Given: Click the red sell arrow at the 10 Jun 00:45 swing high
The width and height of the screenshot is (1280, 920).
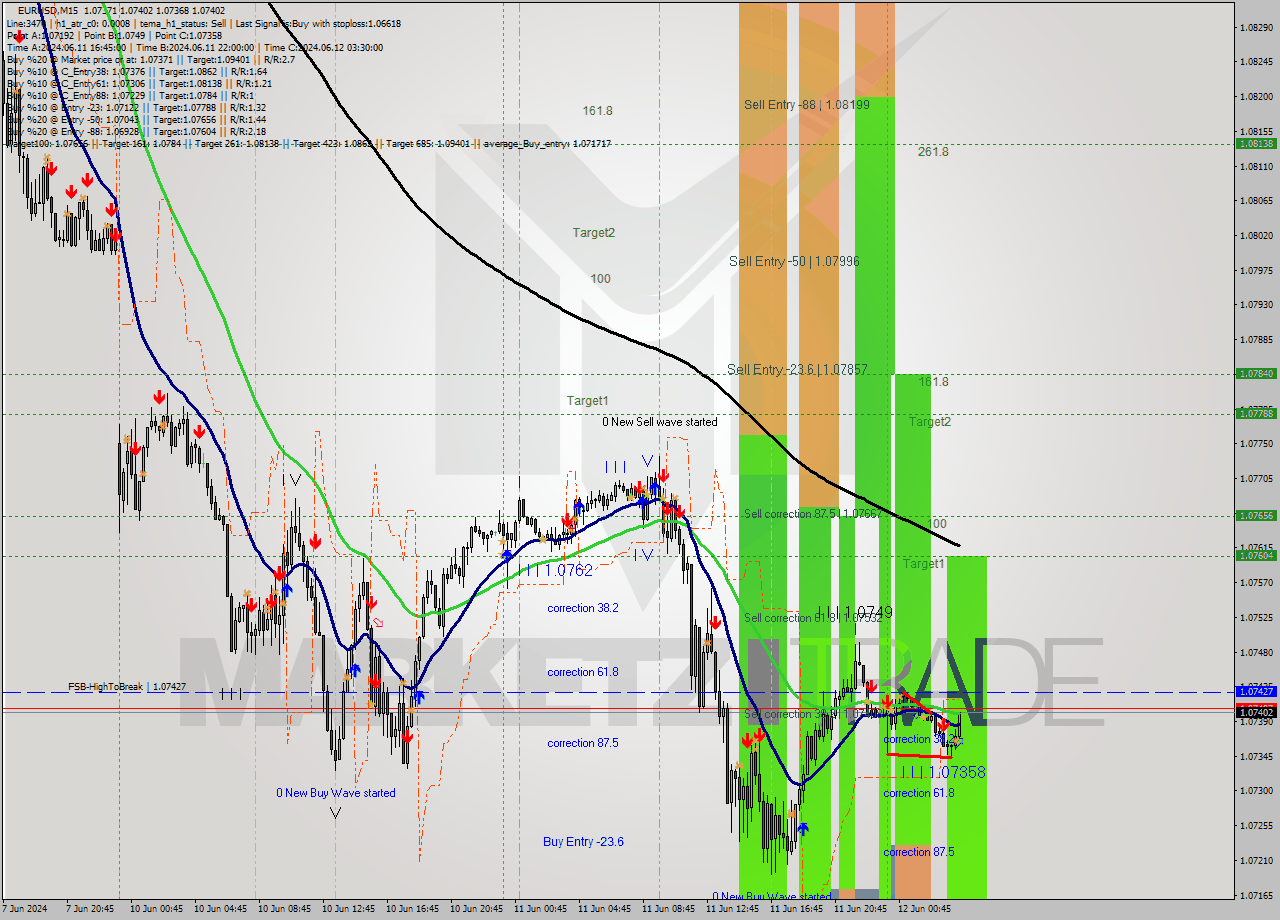Looking at the screenshot, I should coord(158,397).
